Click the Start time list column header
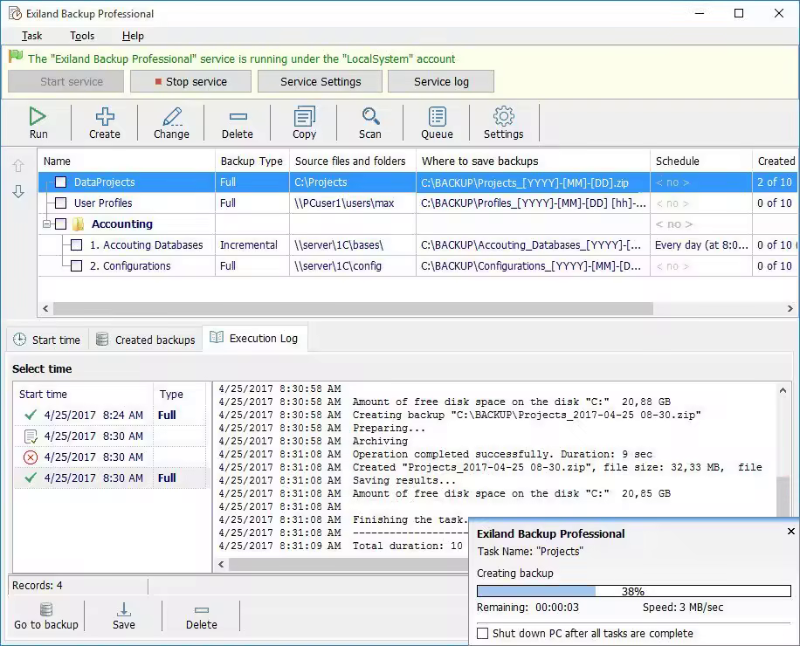The width and height of the screenshot is (800, 646). (x=84, y=394)
